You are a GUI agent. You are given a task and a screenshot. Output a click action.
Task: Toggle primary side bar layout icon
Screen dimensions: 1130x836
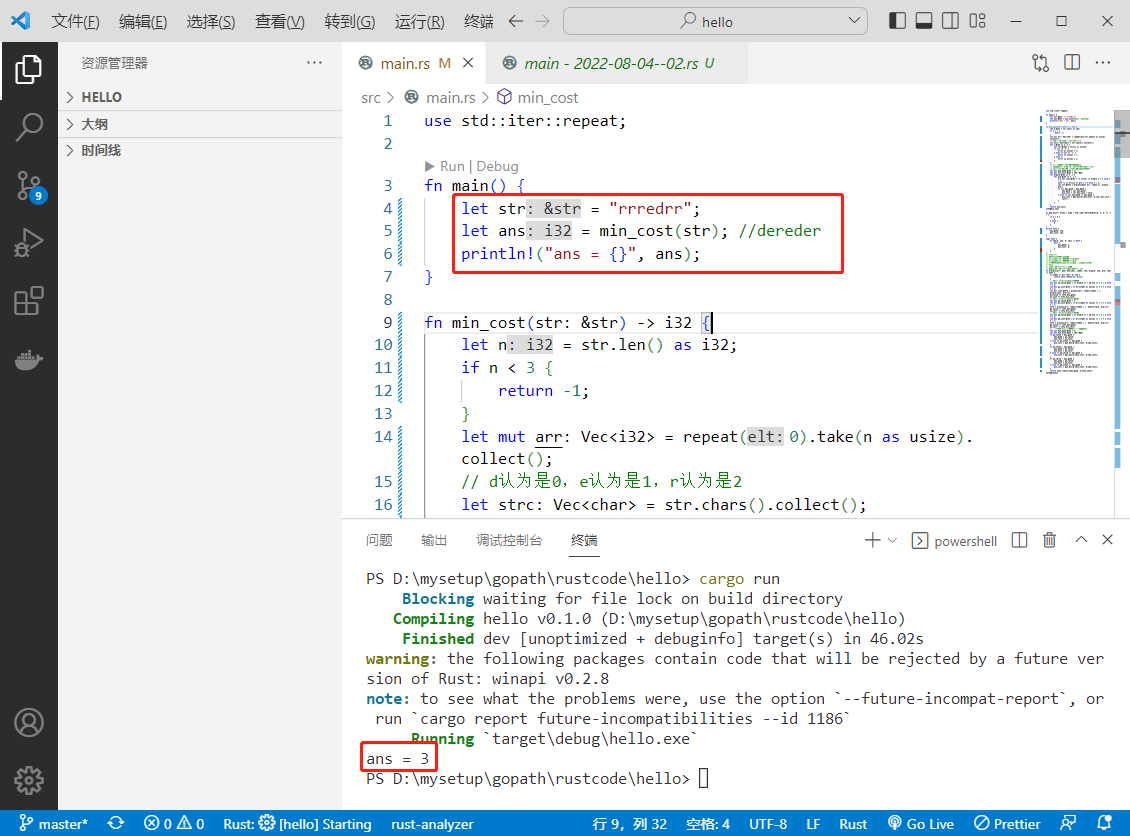coord(897,21)
